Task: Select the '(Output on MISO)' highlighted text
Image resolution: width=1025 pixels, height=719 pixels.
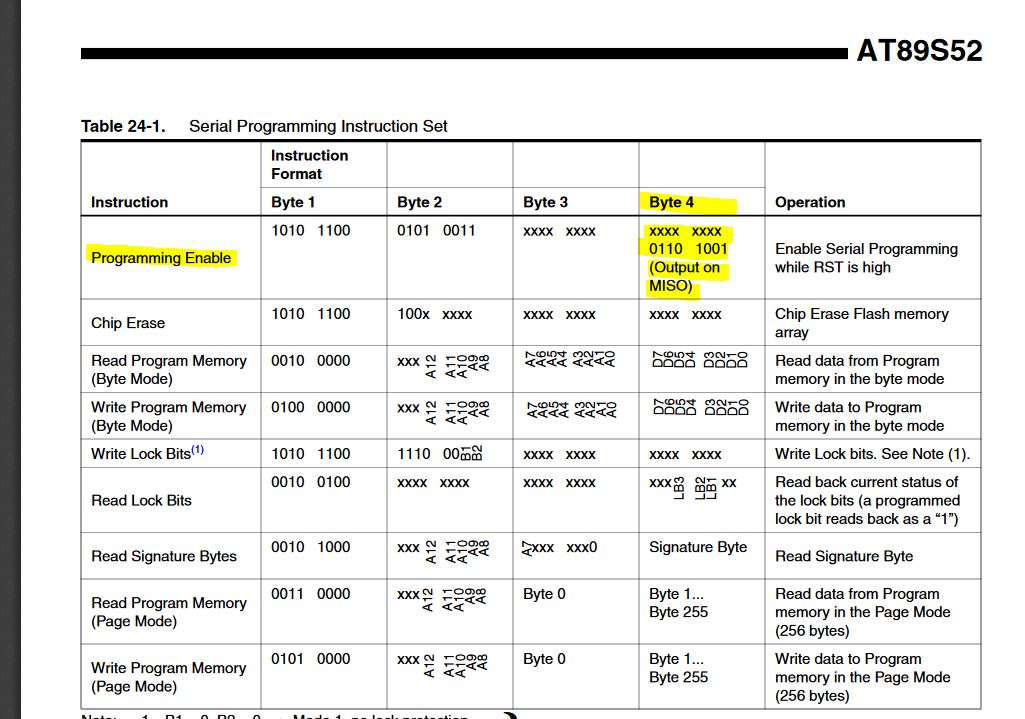Action: (684, 276)
